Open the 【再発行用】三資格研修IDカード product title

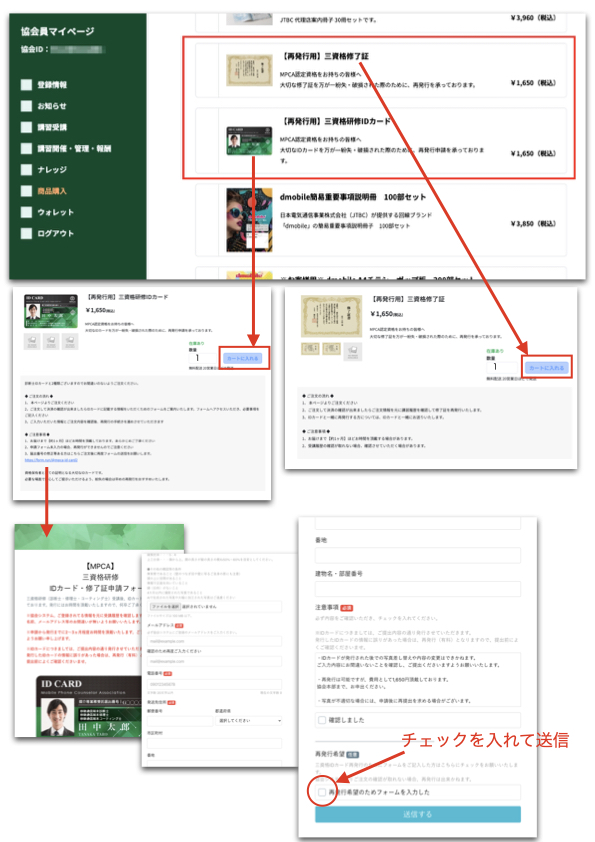click(x=336, y=121)
